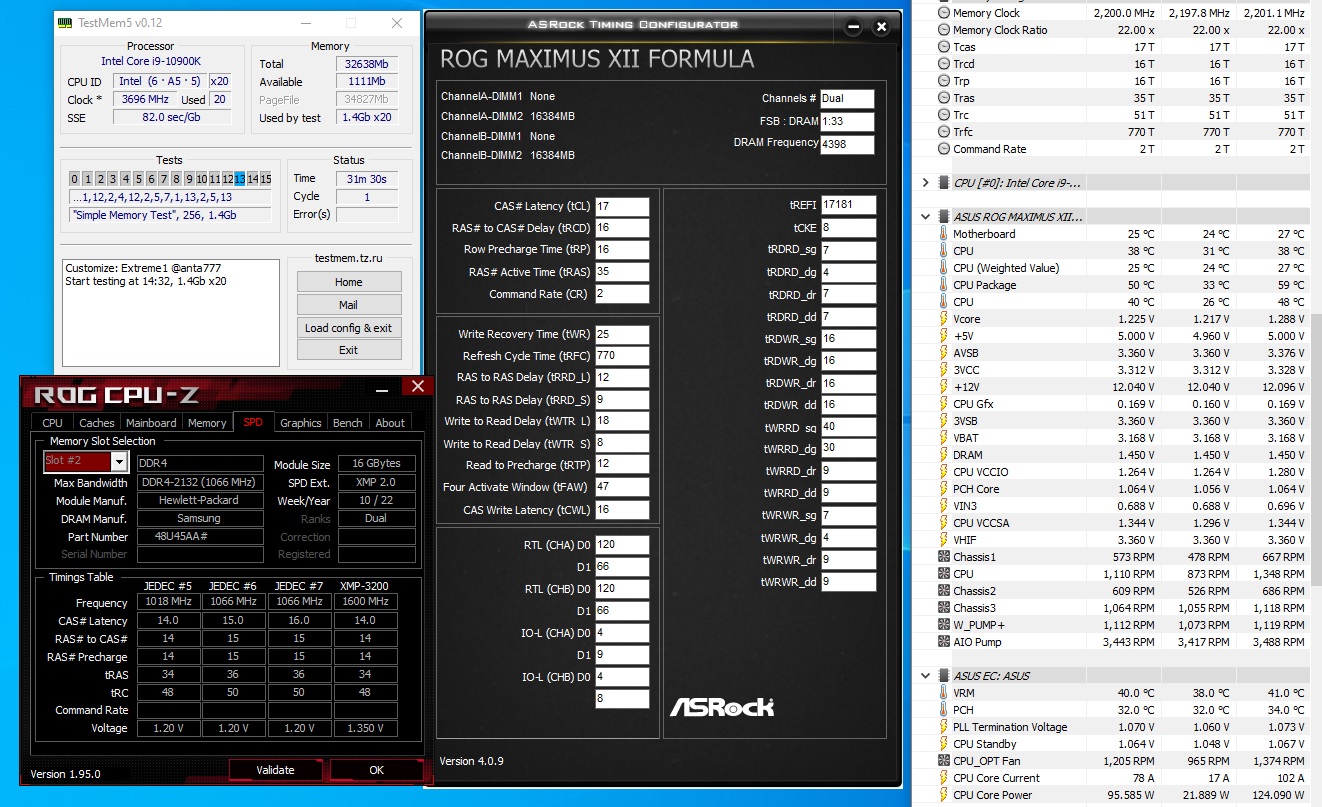This screenshot has width=1322, height=807.
Task: Click the Exit button in TestMem5
Action: click(349, 350)
